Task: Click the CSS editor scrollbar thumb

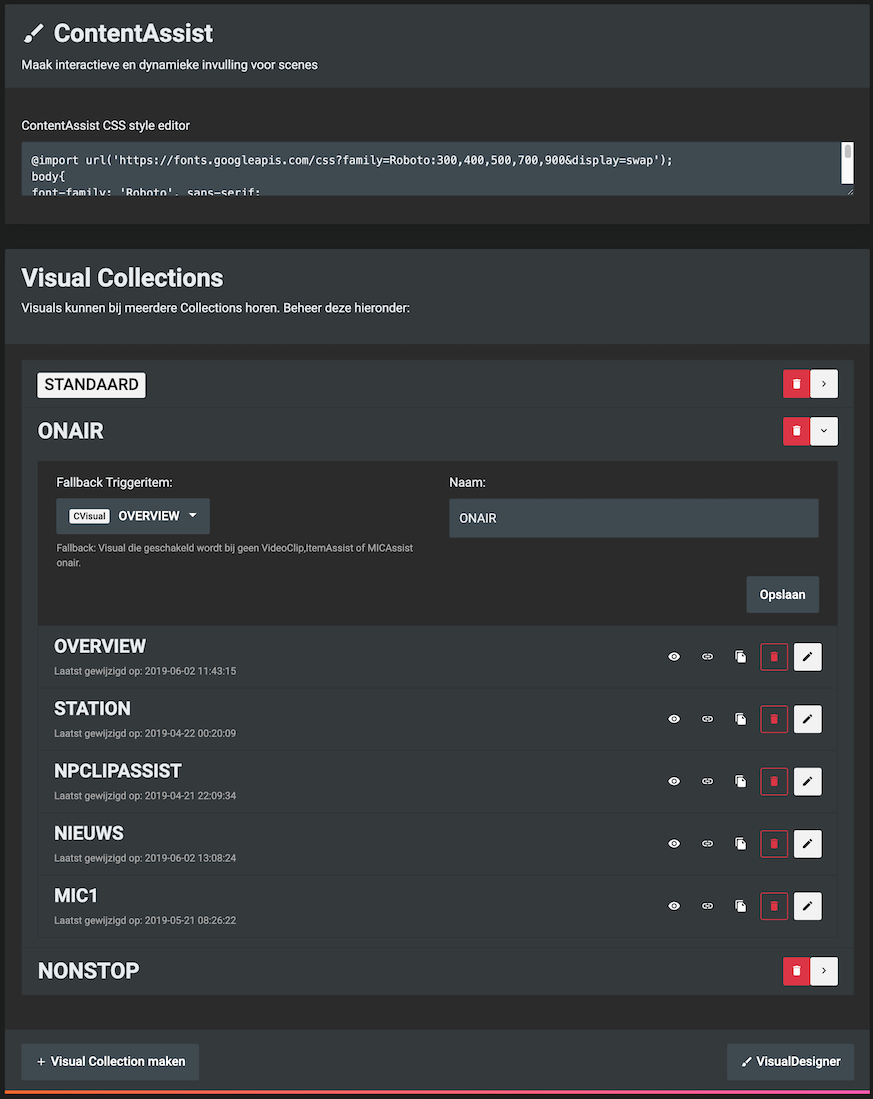Action: (x=848, y=151)
